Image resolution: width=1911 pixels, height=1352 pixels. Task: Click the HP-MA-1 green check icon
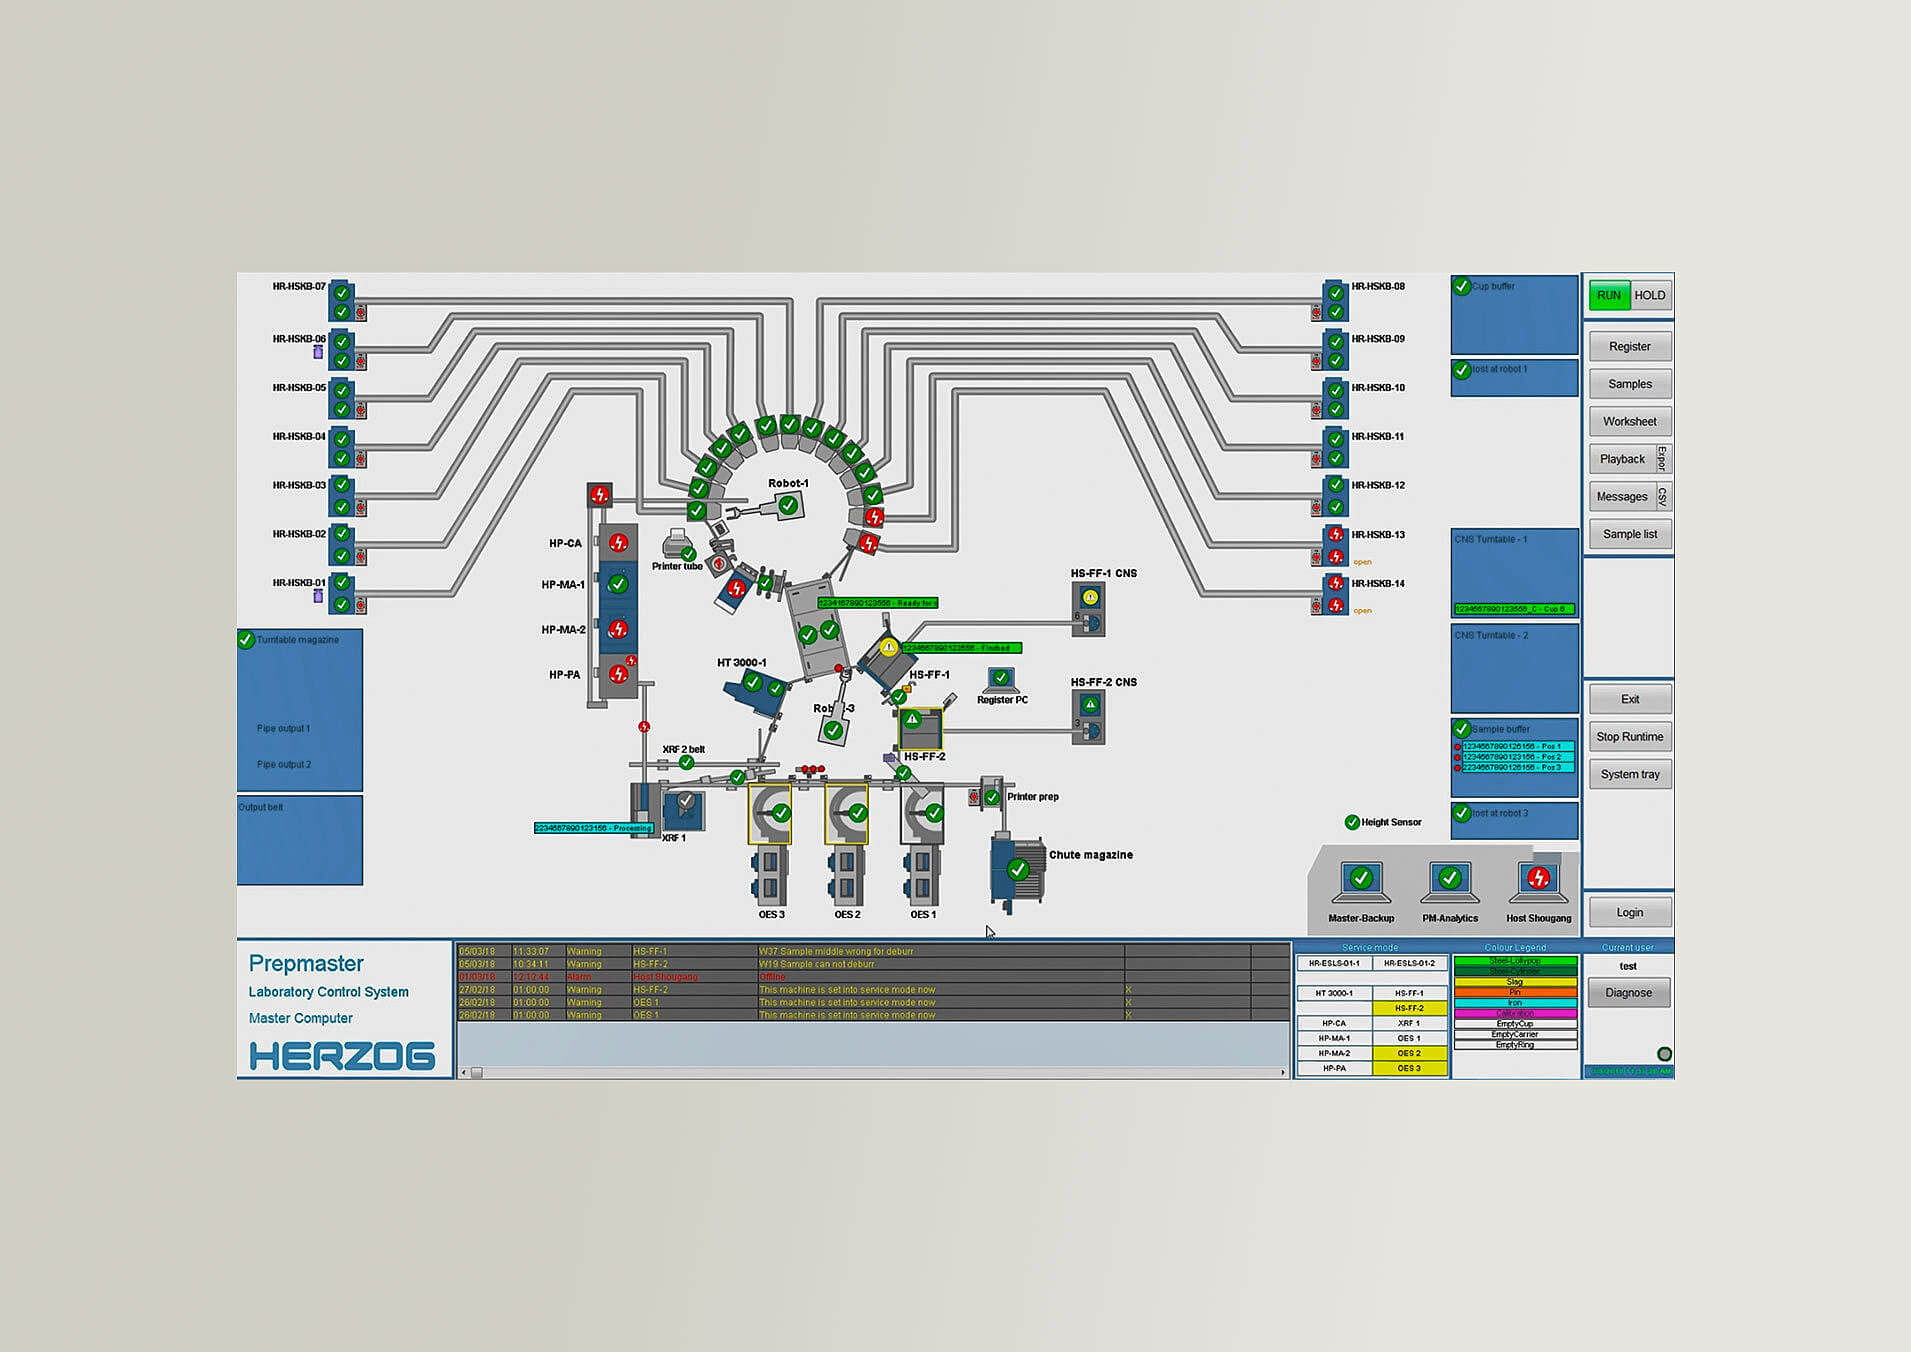tap(618, 584)
